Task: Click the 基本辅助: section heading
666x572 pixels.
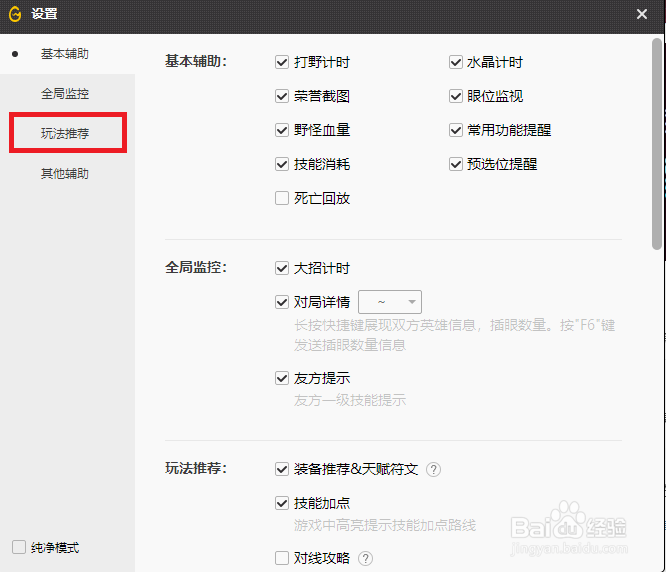Action: click(x=196, y=61)
